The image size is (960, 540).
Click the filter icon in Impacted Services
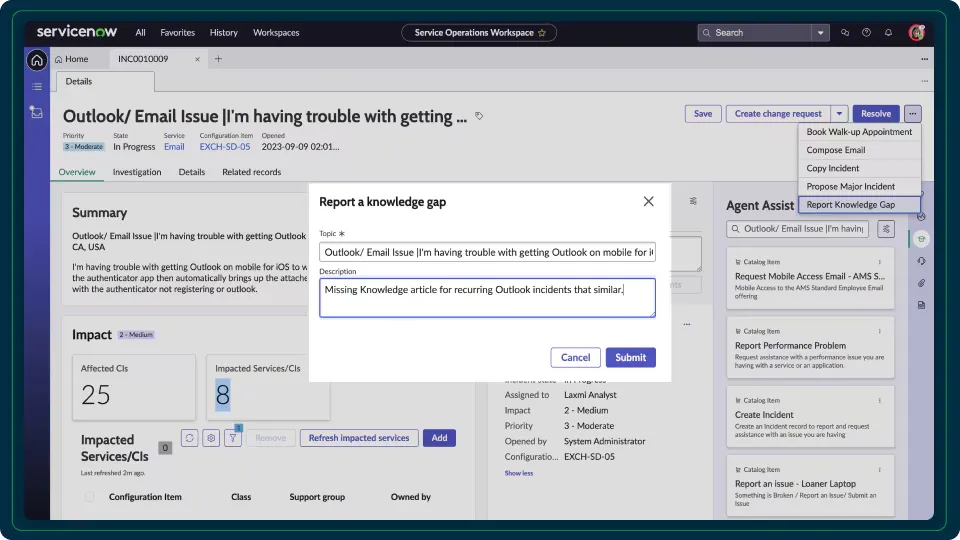[x=233, y=438]
